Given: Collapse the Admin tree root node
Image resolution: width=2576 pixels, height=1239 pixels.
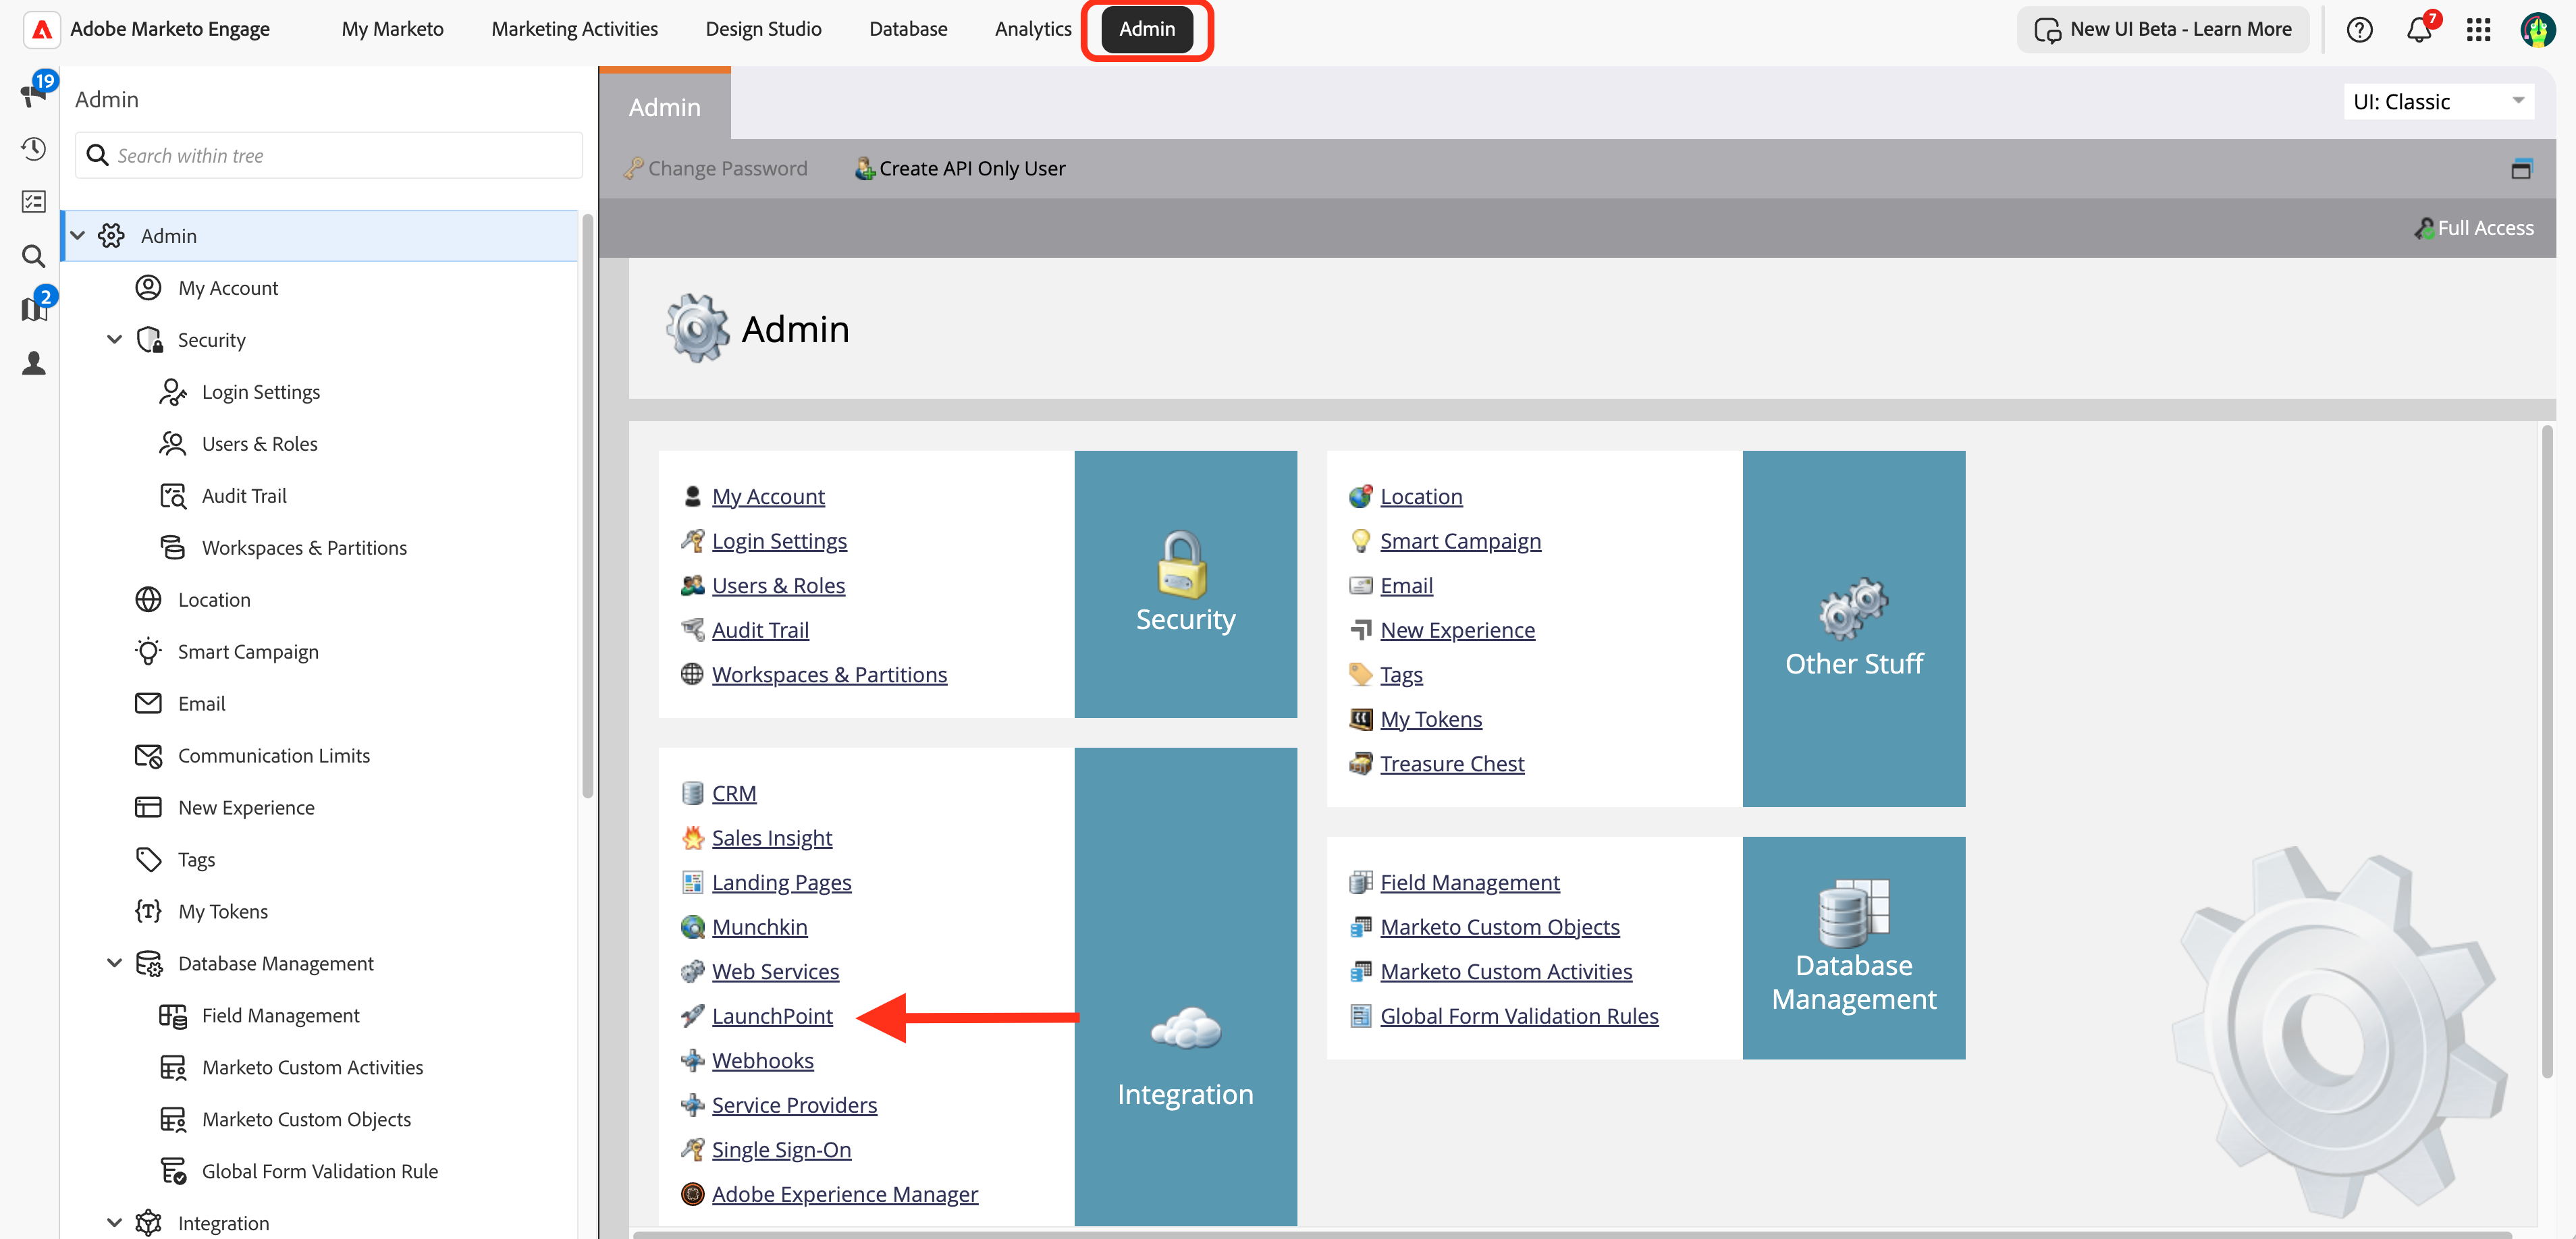Looking at the screenshot, I should coord(77,236).
